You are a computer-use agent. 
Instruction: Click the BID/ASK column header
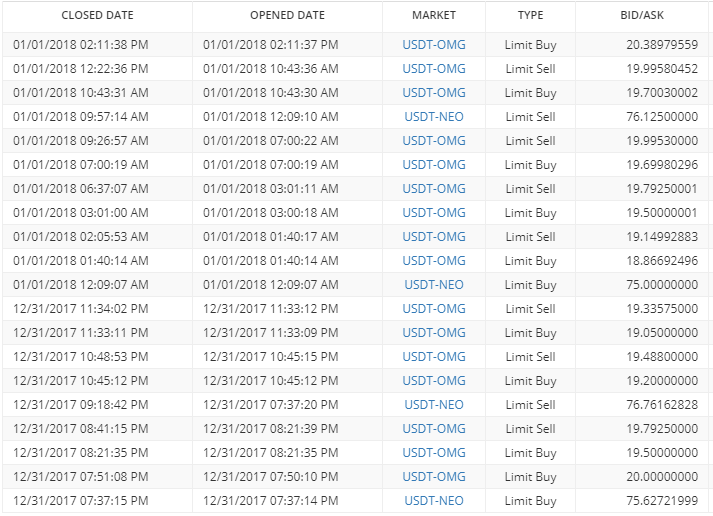(642, 15)
